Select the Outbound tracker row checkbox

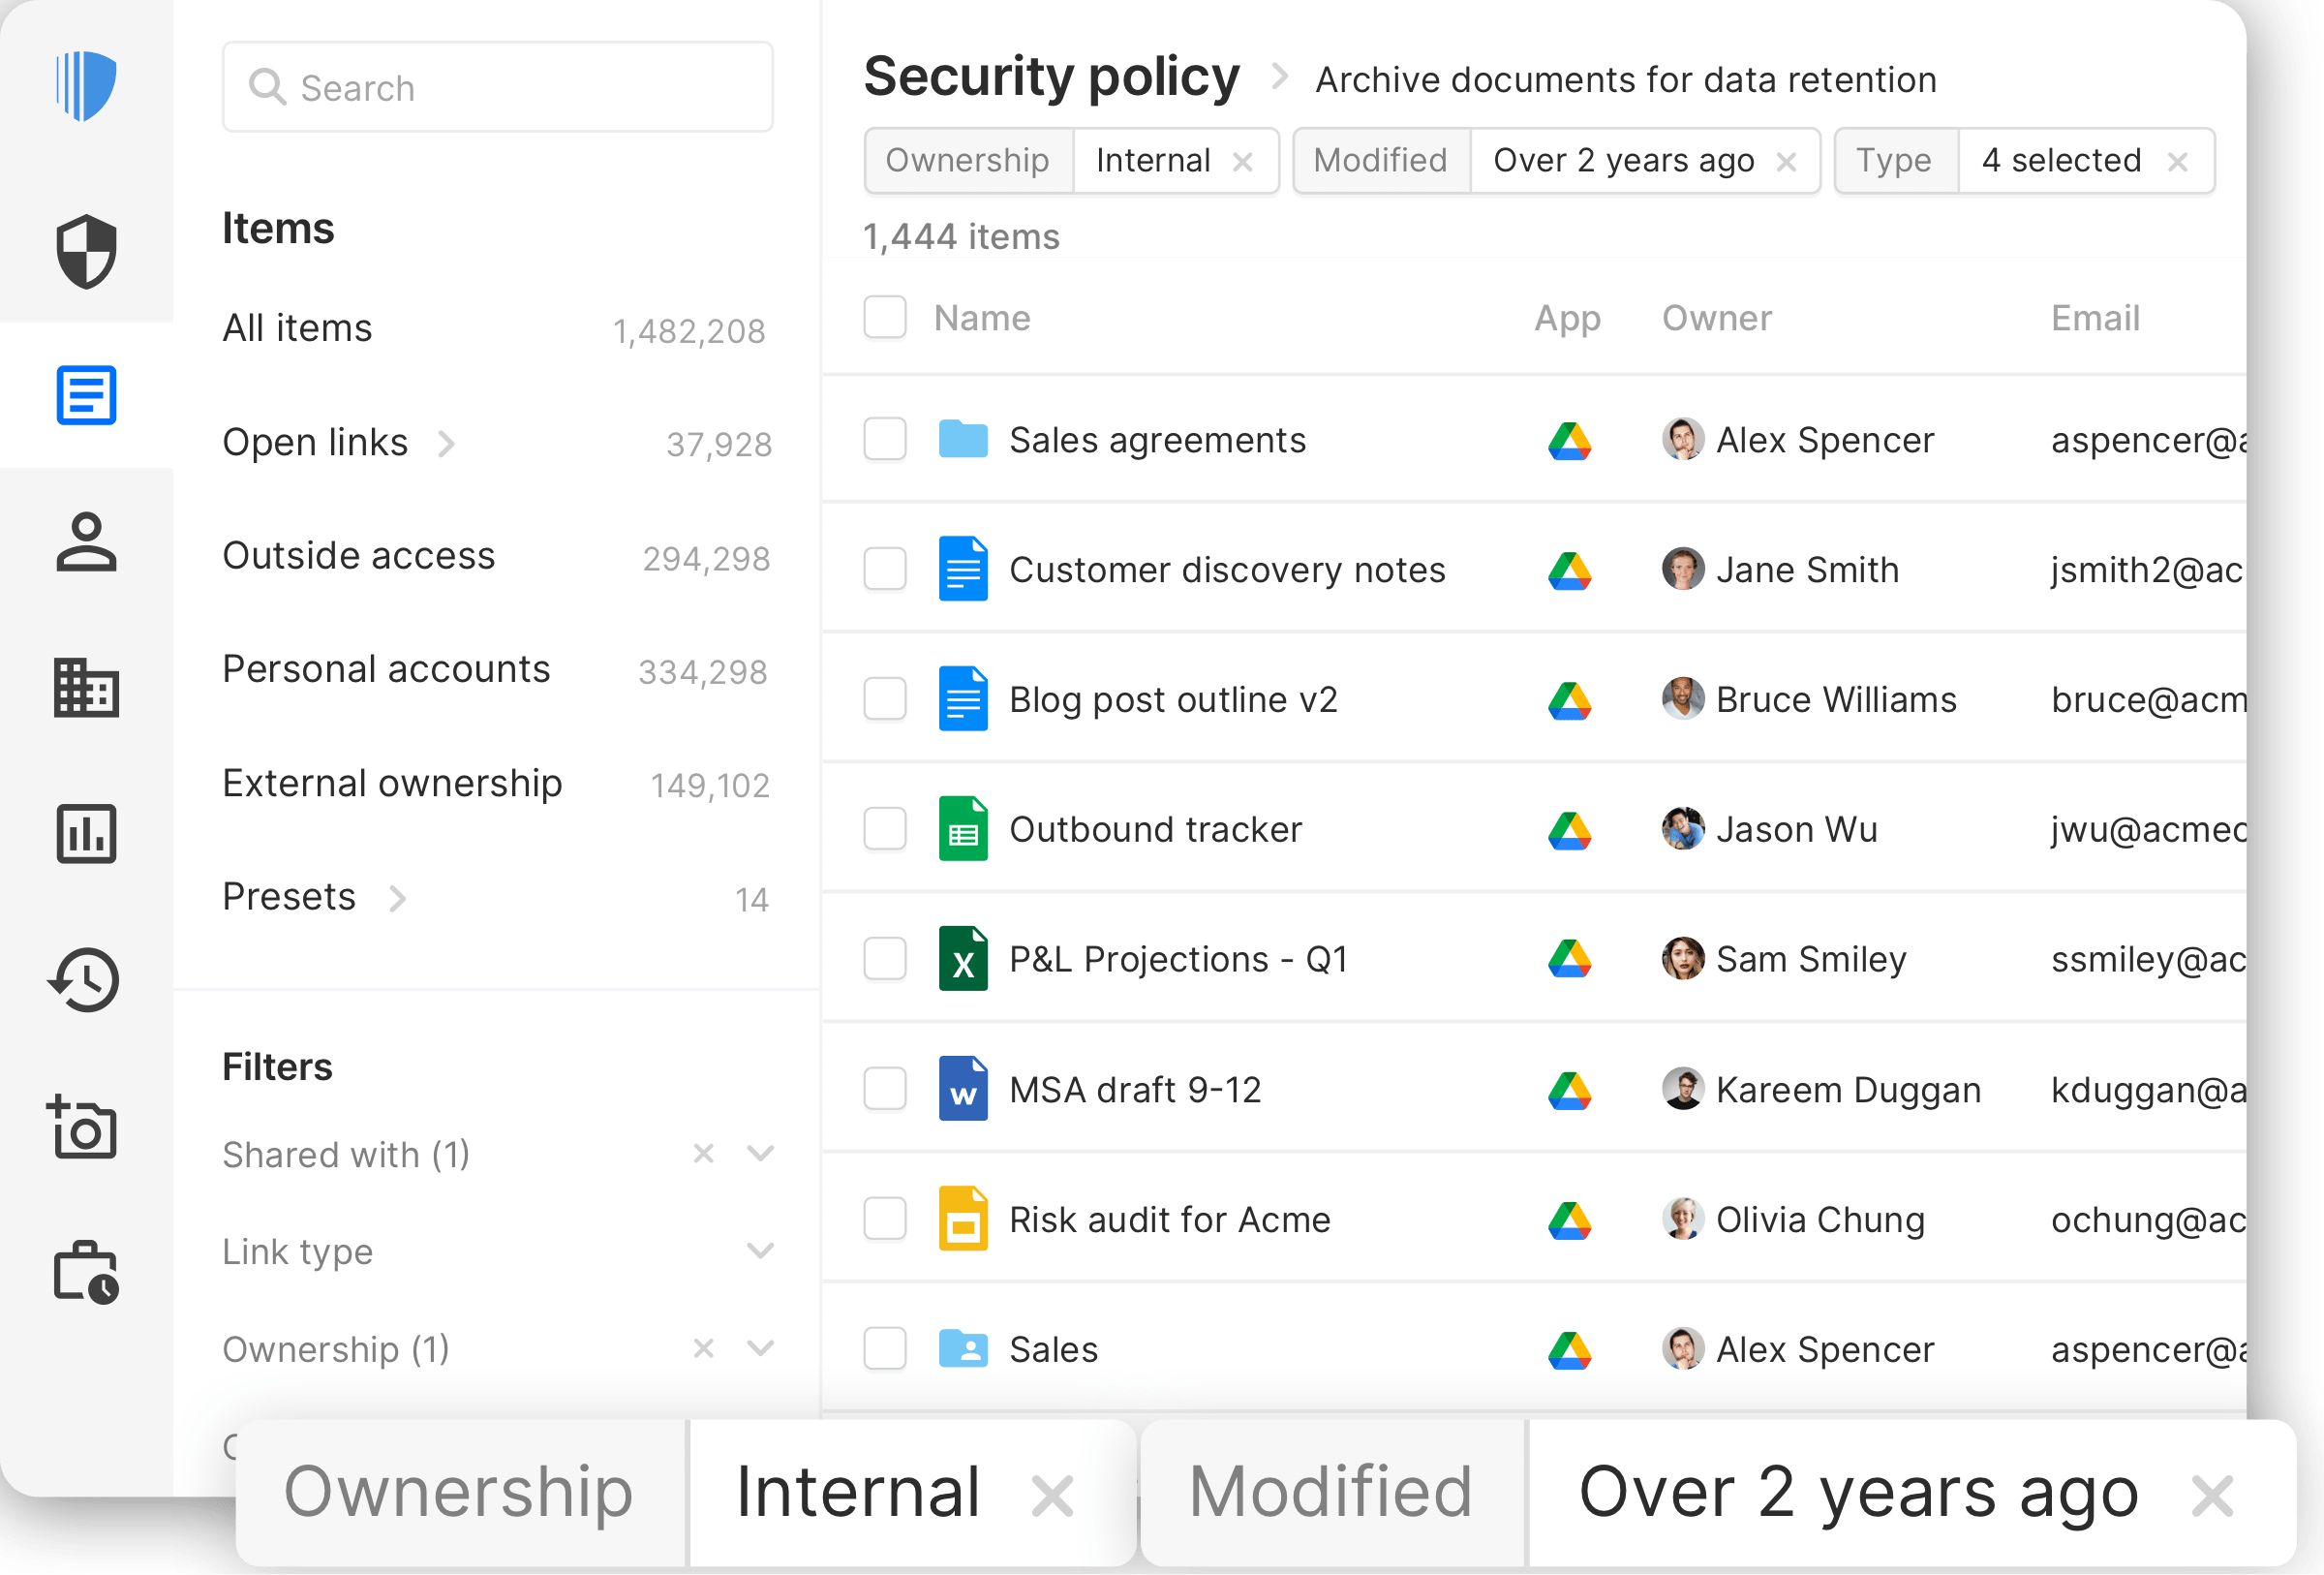click(885, 829)
